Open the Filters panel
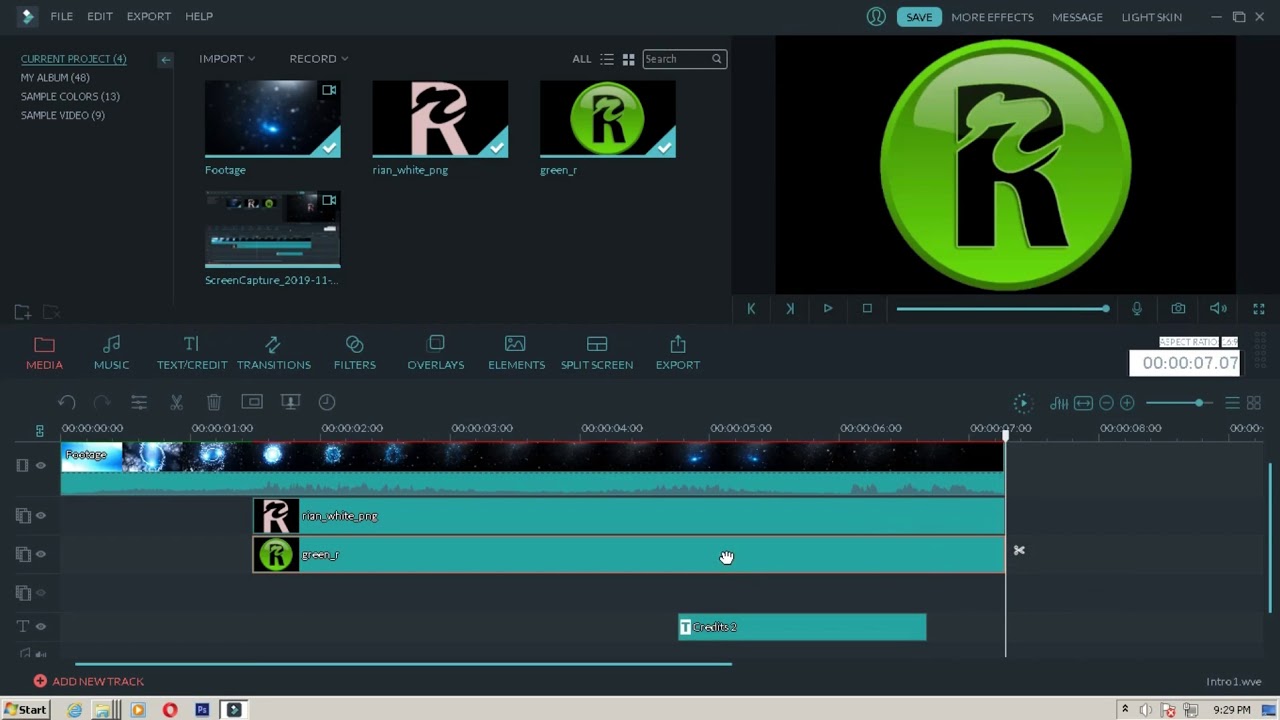Image resolution: width=1280 pixels, height=720 pixels. pos(354,353)
